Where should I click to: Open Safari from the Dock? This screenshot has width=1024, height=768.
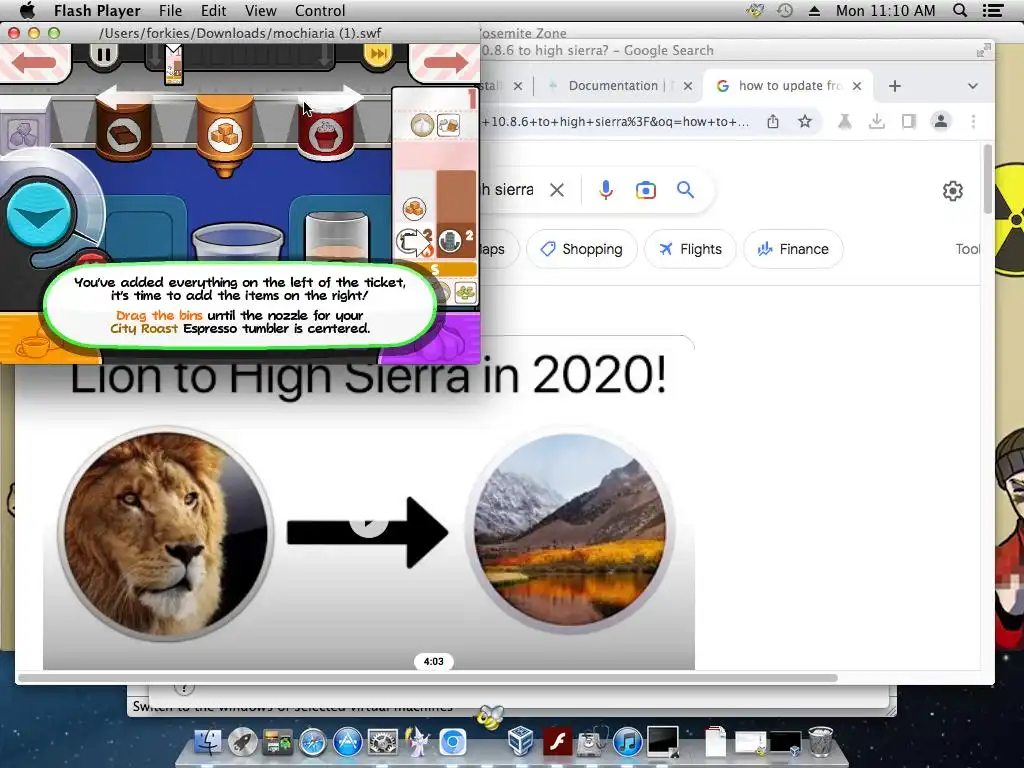coord(313,743)
